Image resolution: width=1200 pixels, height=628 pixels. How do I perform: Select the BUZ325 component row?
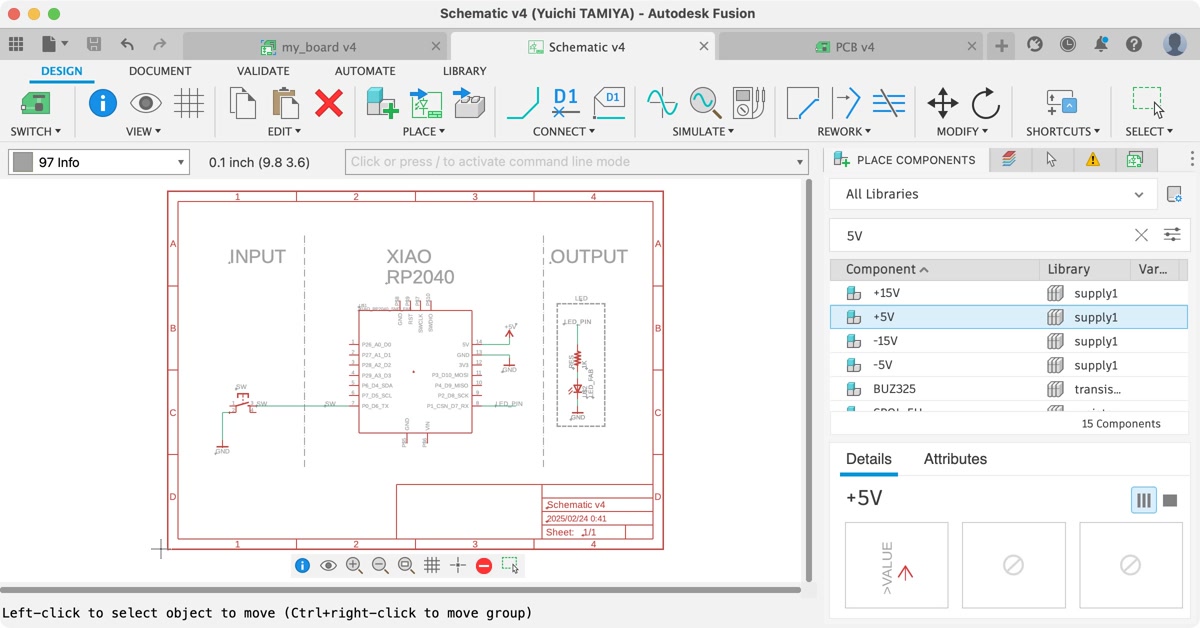coord(1009,389)
